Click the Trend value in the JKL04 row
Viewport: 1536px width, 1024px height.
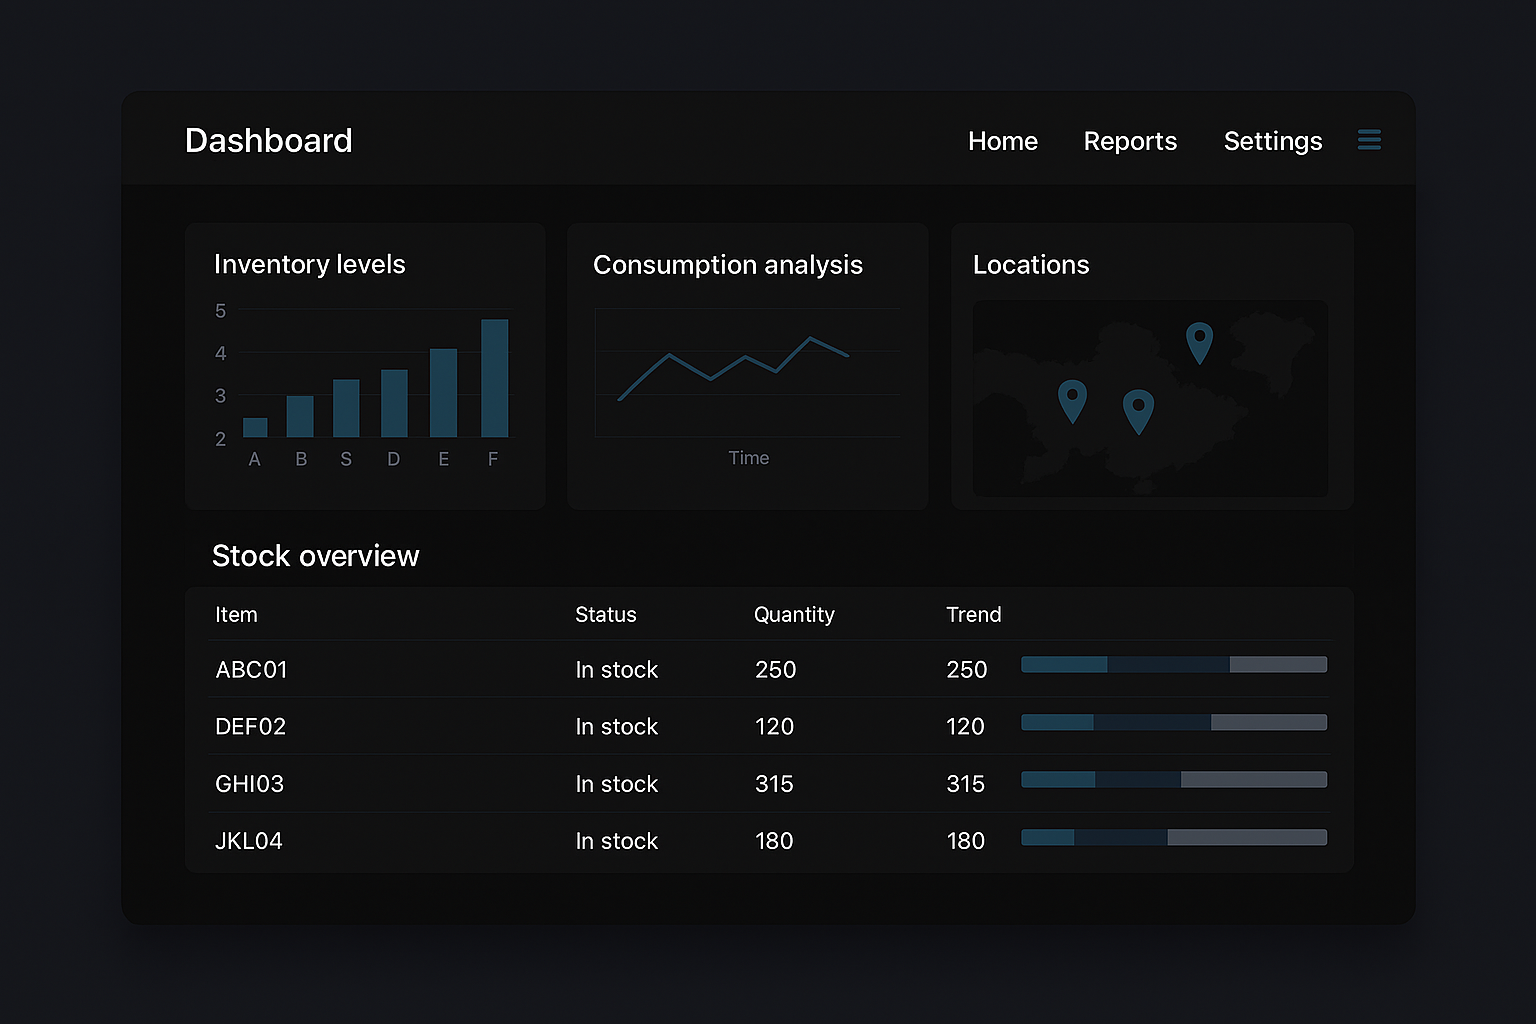point(965,841)
